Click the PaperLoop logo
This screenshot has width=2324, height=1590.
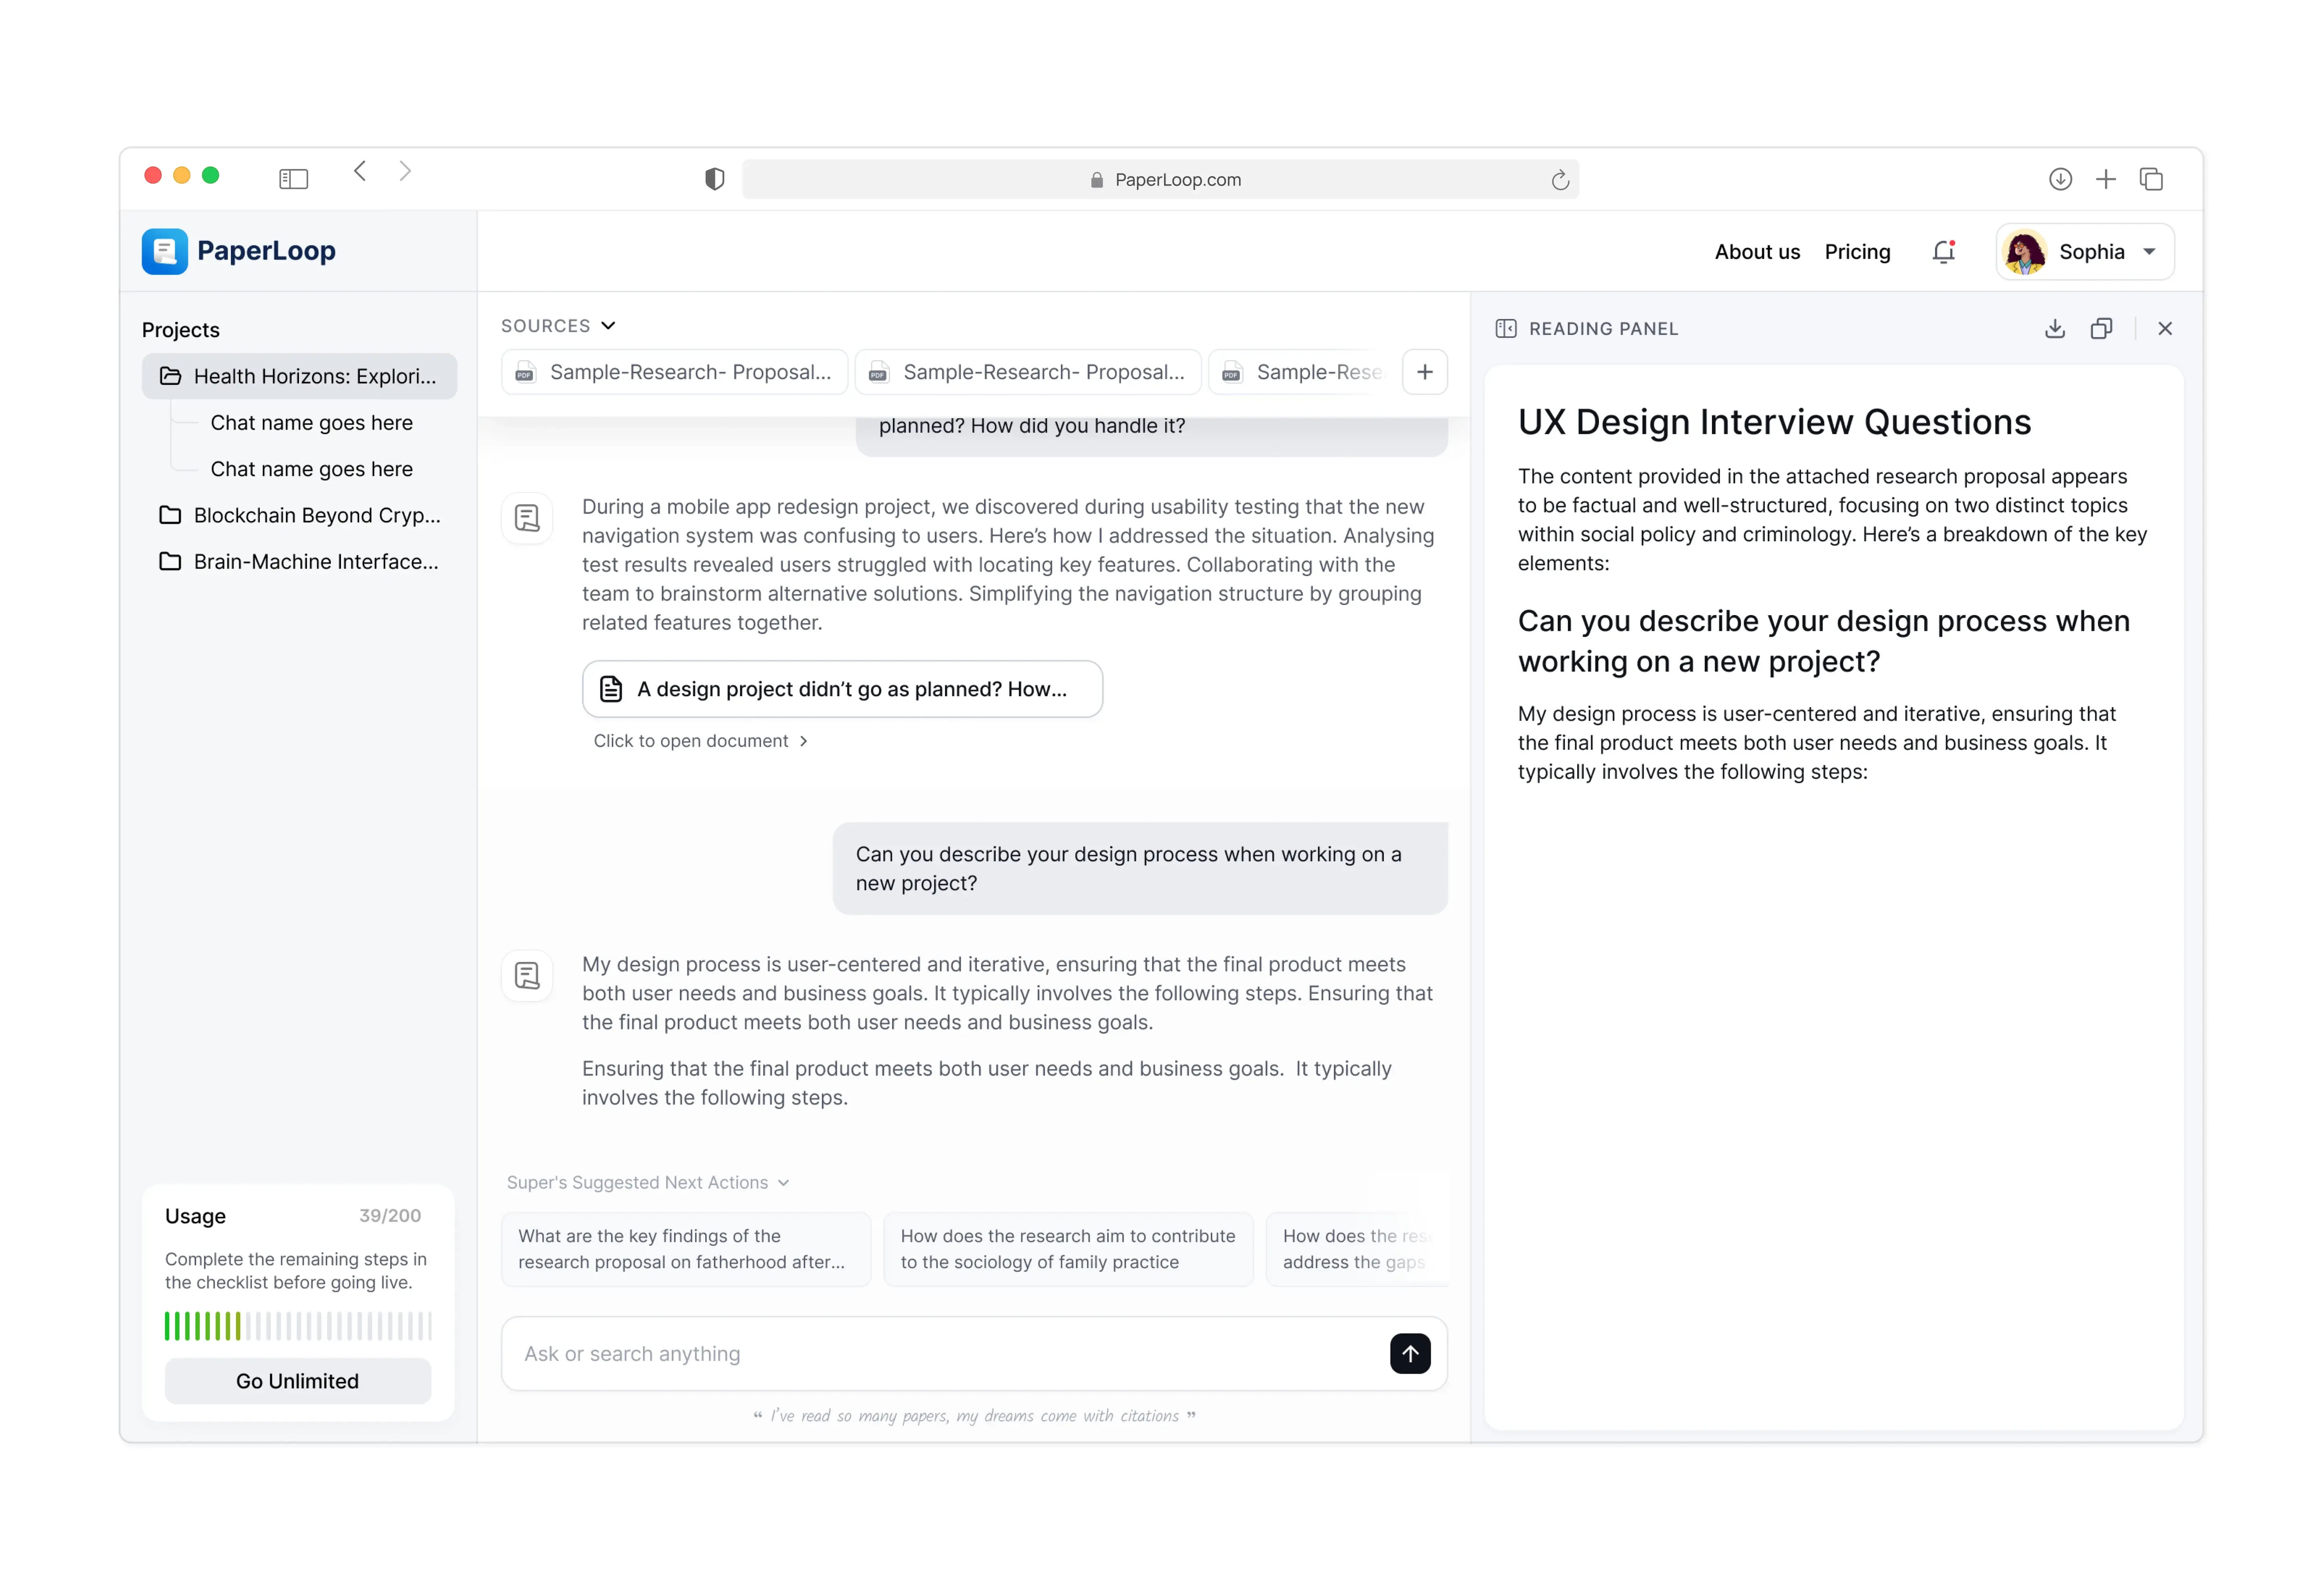click(x=239, y=251)
